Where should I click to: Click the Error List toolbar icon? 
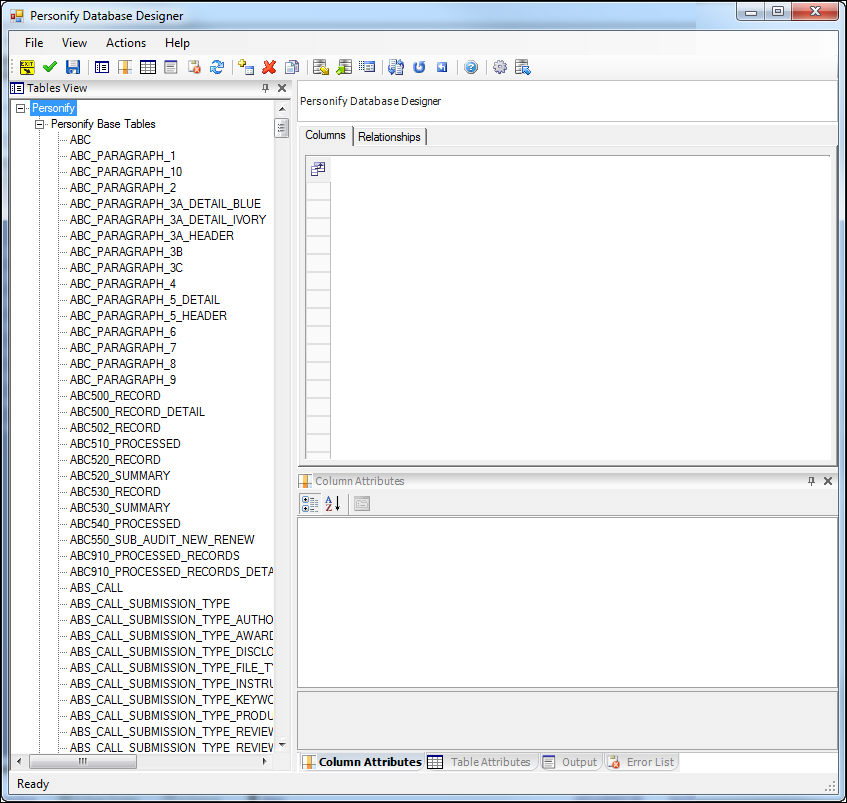coord(194,67)
